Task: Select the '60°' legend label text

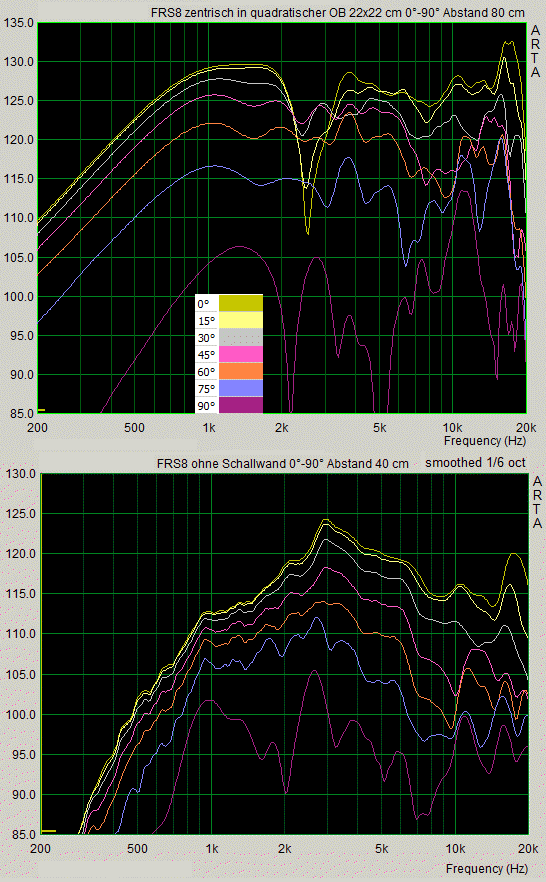Action: click(x=206, y=372)
